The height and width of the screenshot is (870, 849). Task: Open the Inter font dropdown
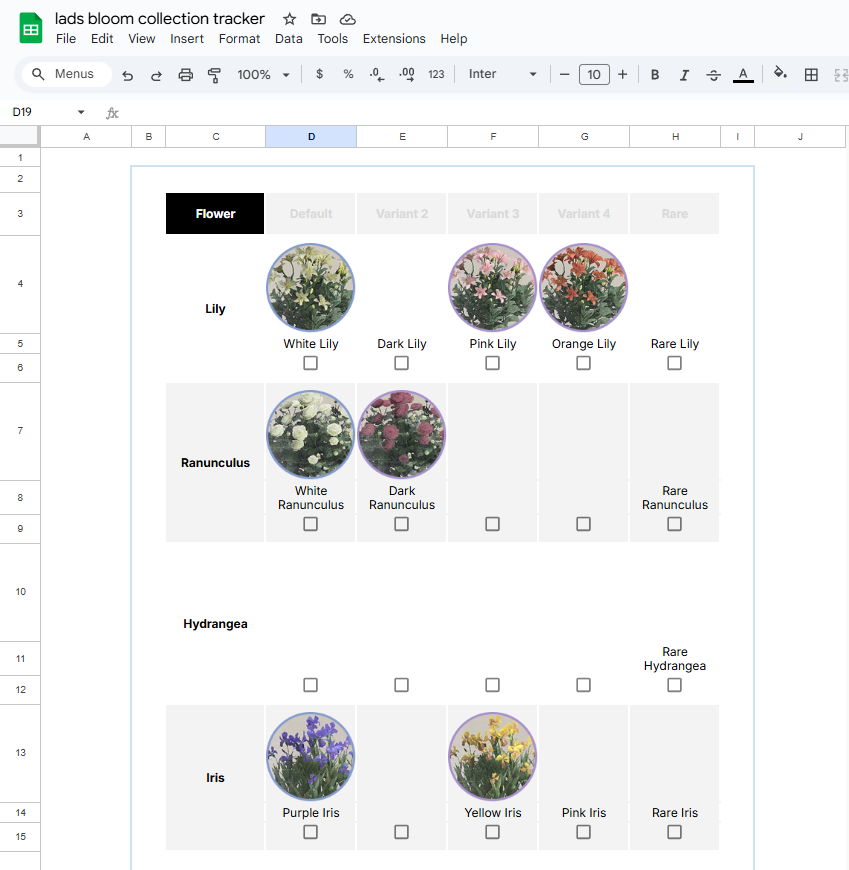pos(502,74)
